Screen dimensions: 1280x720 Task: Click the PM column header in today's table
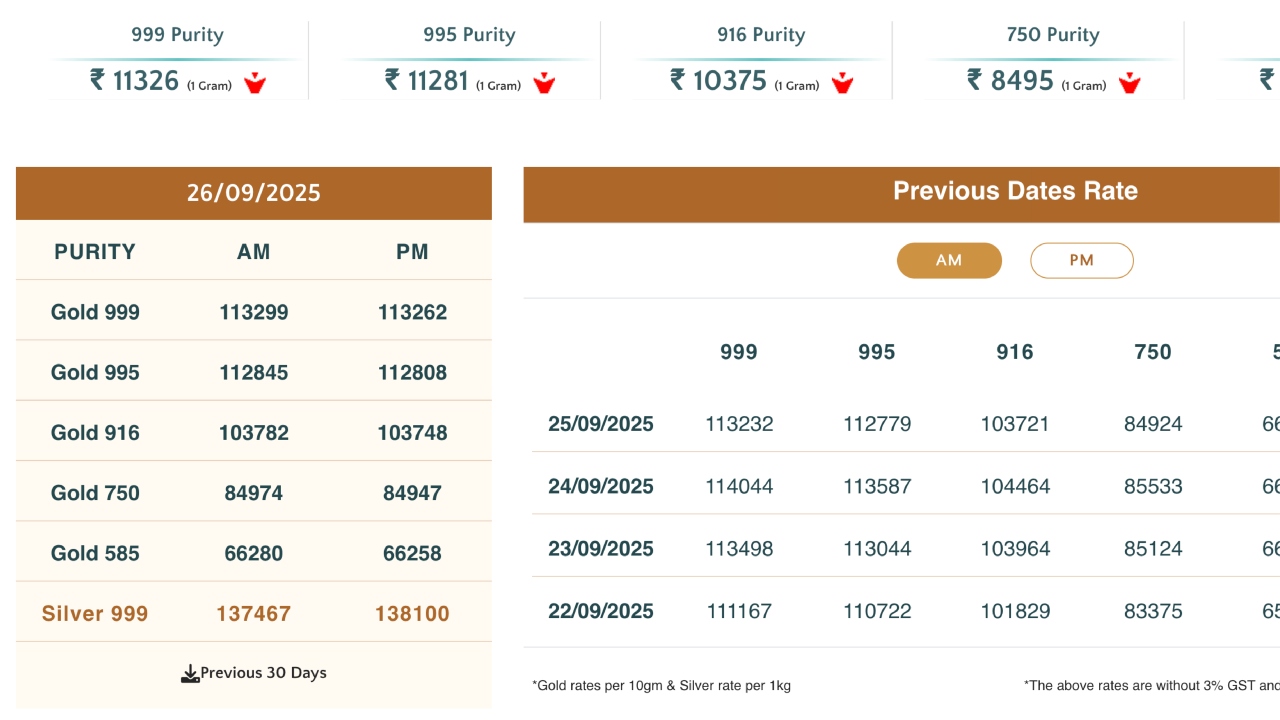coord(412,252)
